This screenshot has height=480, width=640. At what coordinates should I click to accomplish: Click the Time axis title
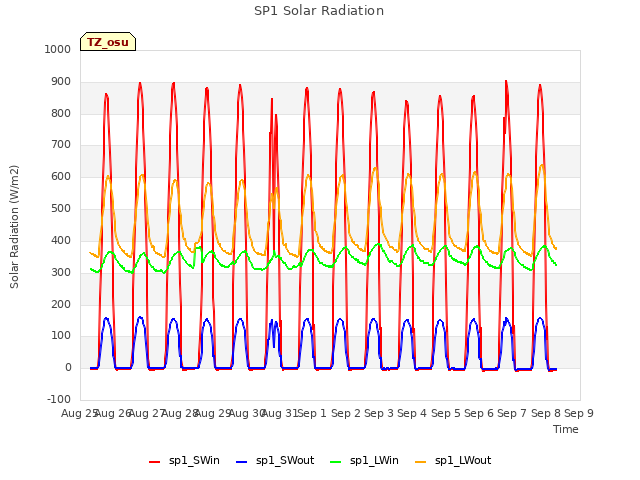(x=566, y=429)
